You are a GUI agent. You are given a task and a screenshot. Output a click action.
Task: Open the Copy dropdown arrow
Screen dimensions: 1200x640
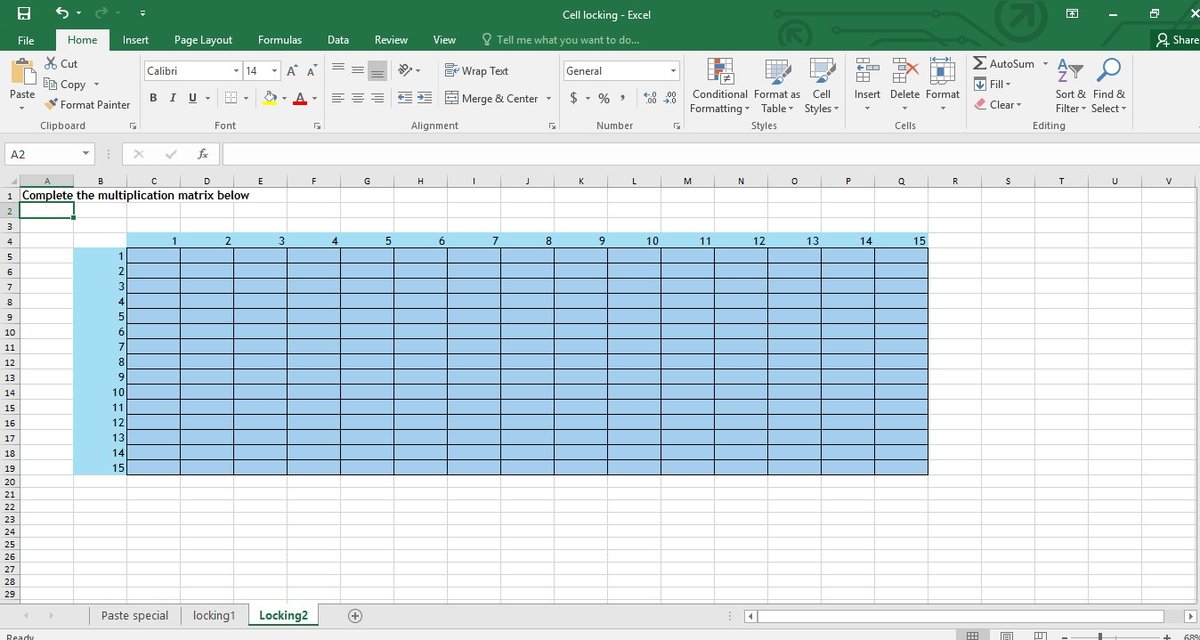pos(96,85)
